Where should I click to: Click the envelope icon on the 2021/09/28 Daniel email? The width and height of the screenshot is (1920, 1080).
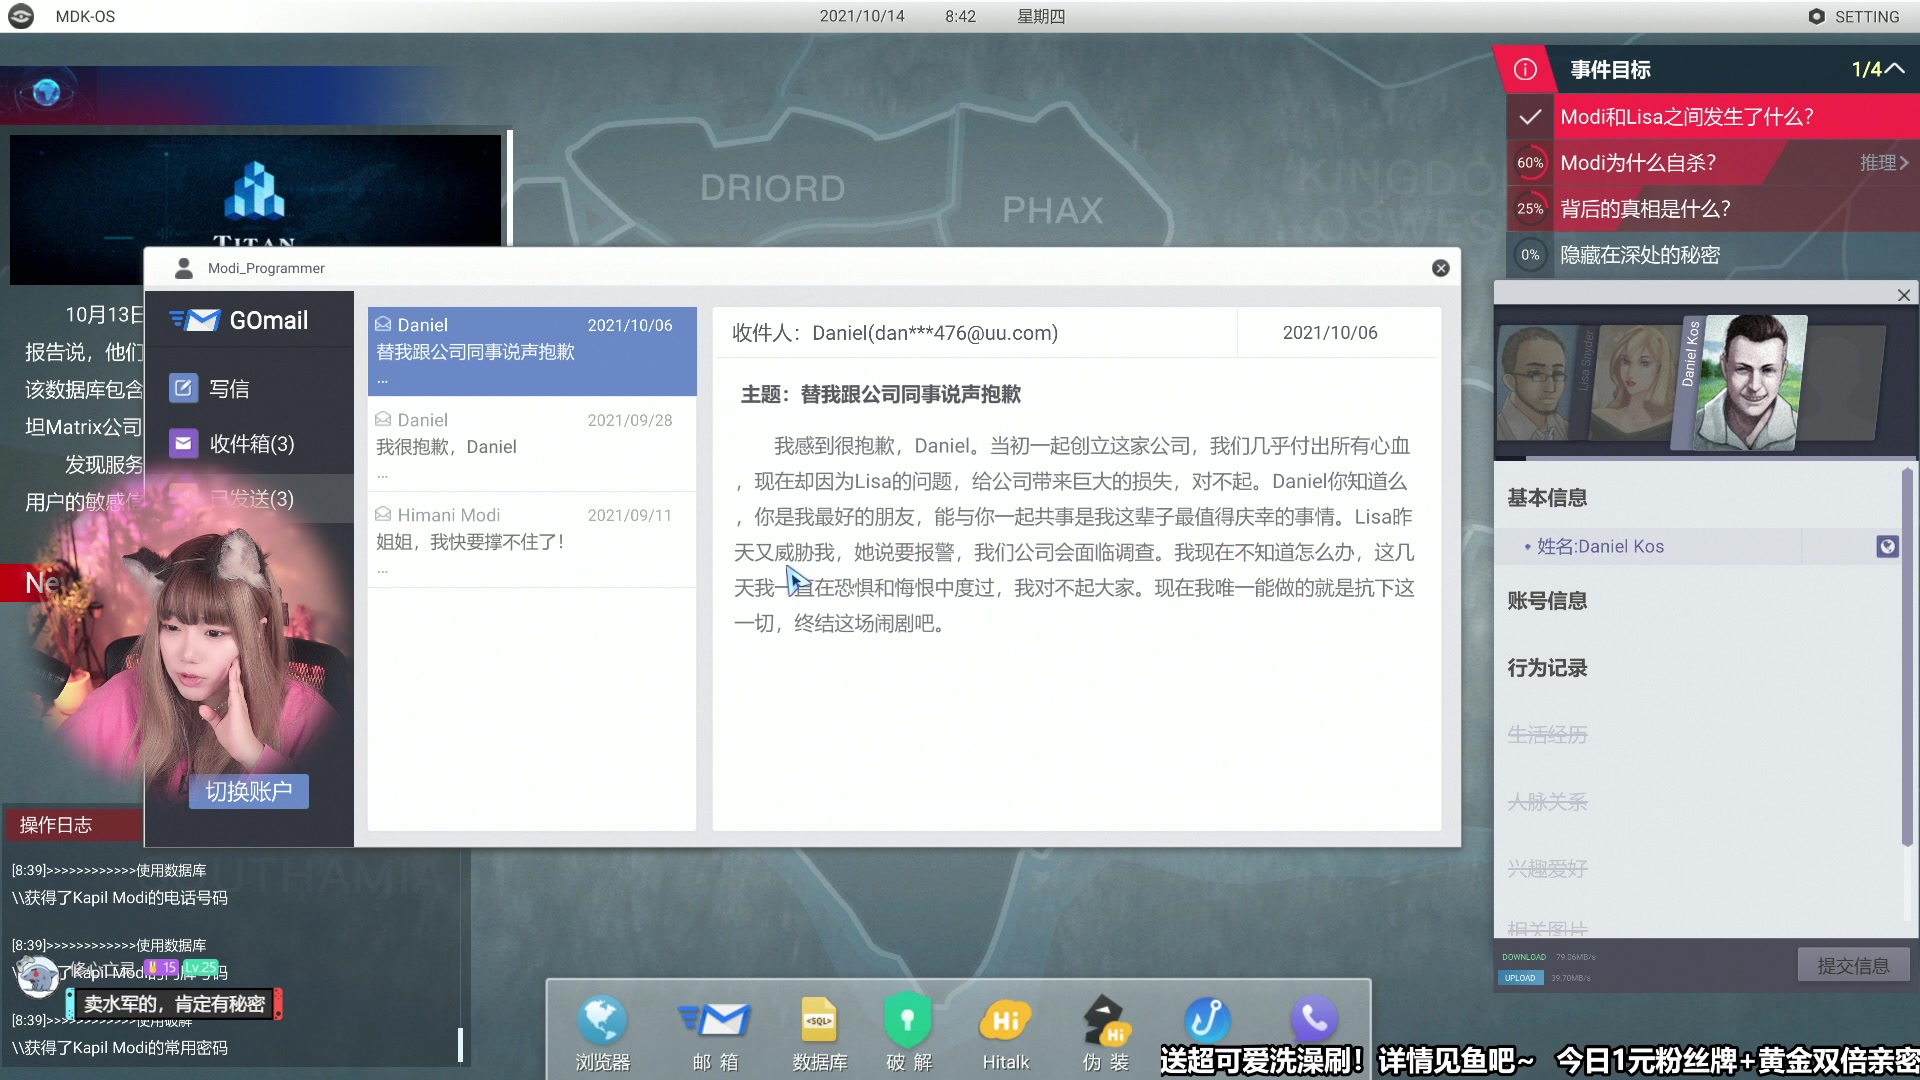tap(383, 419)
